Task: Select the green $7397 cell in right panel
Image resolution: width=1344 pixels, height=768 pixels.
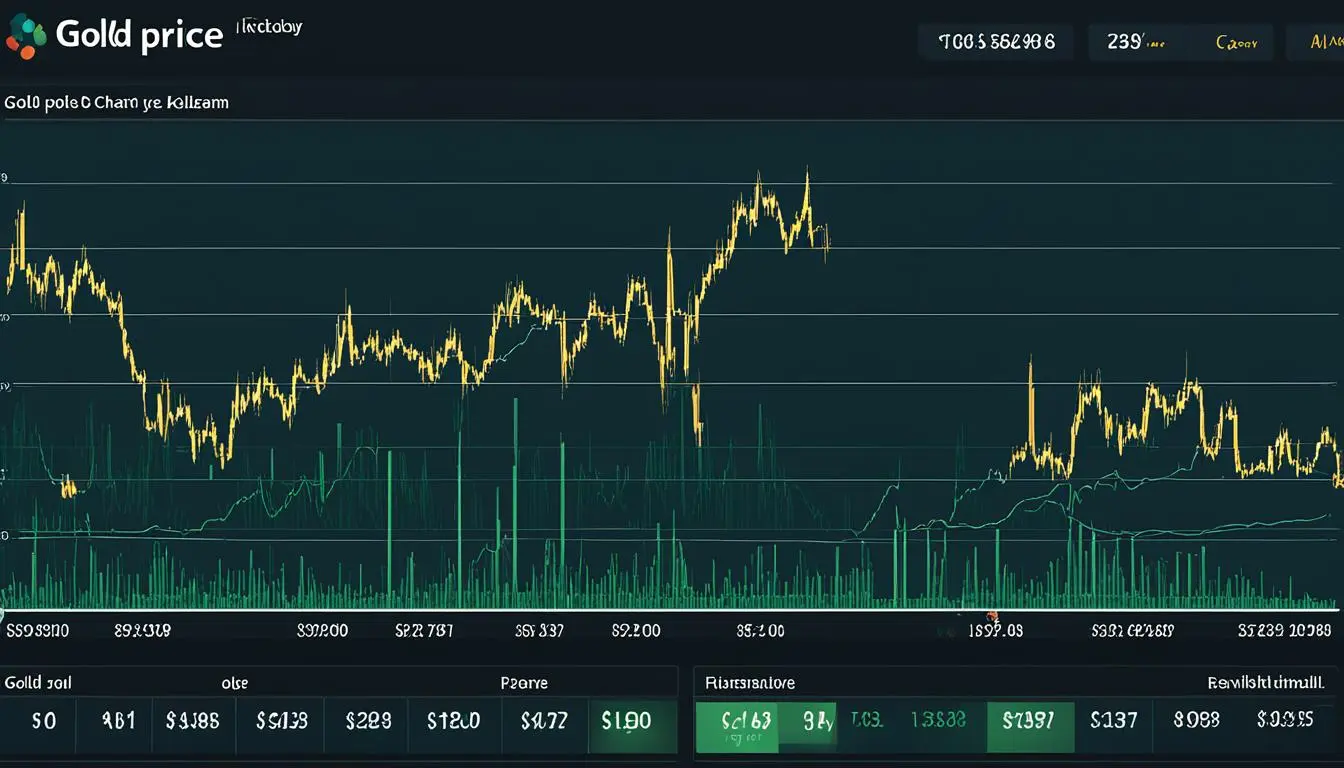Action: 1030,720
